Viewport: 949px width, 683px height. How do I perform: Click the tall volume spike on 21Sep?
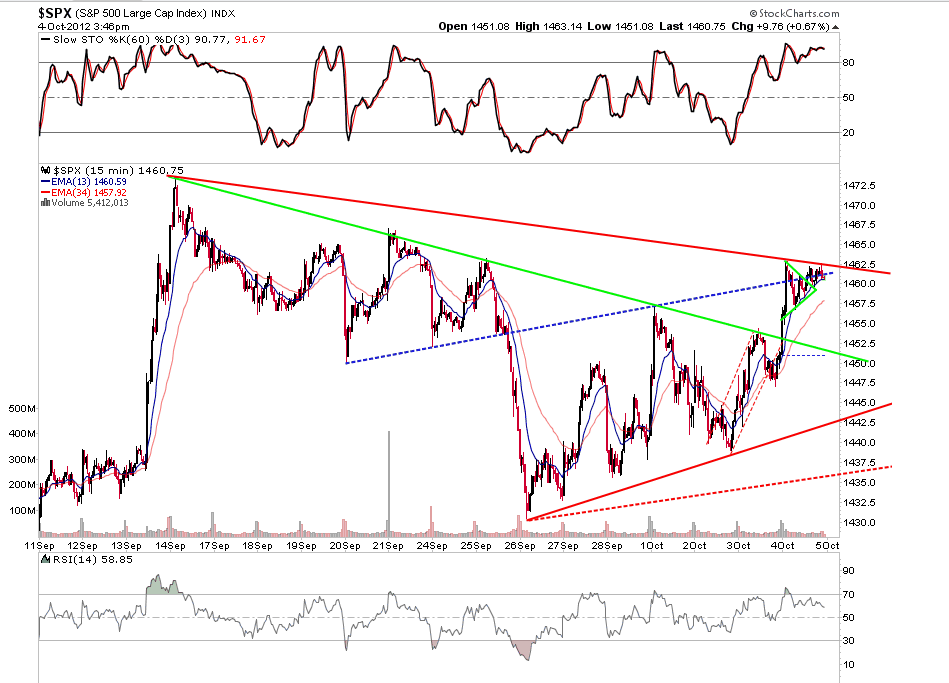(389, 484)
